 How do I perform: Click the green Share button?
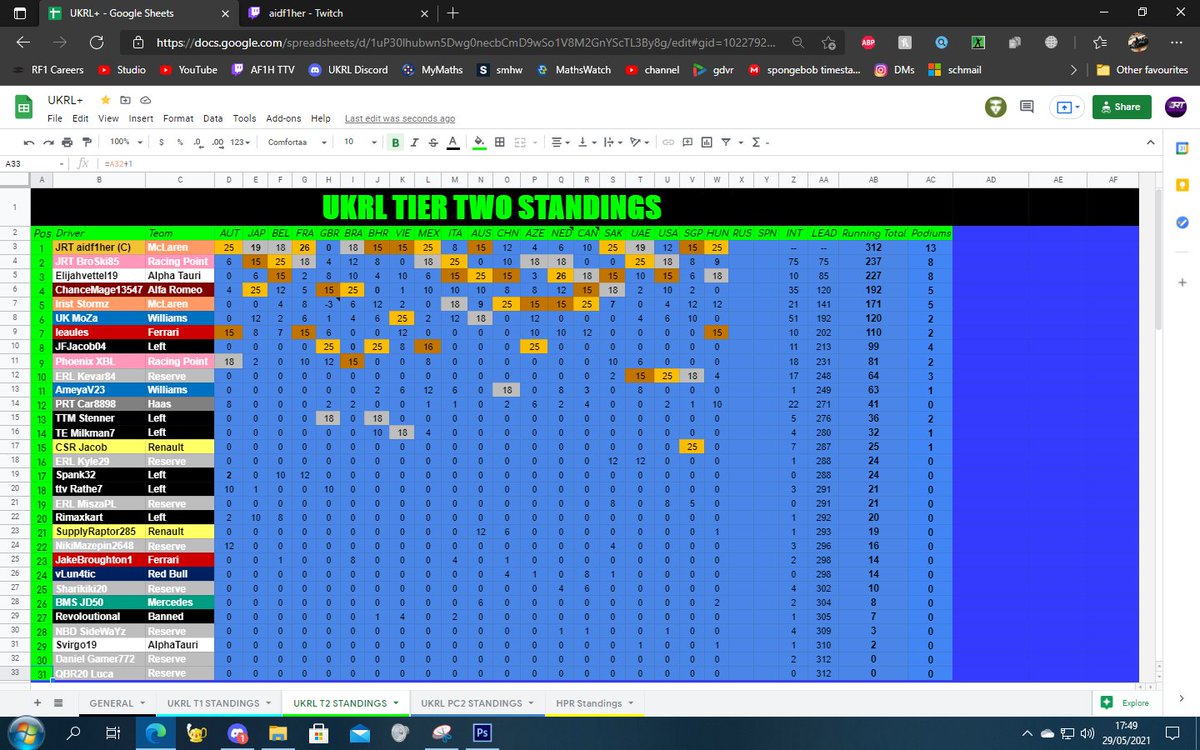1121,107
